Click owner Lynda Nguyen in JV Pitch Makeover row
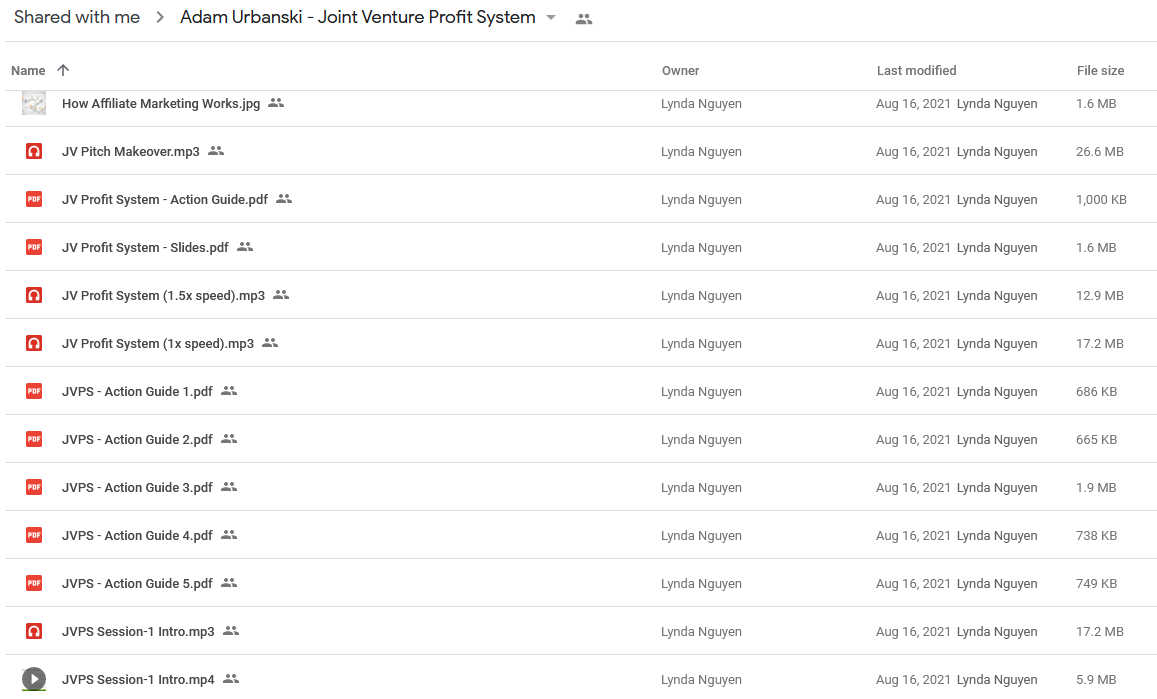1157x699 pixels. click(701, 151)
